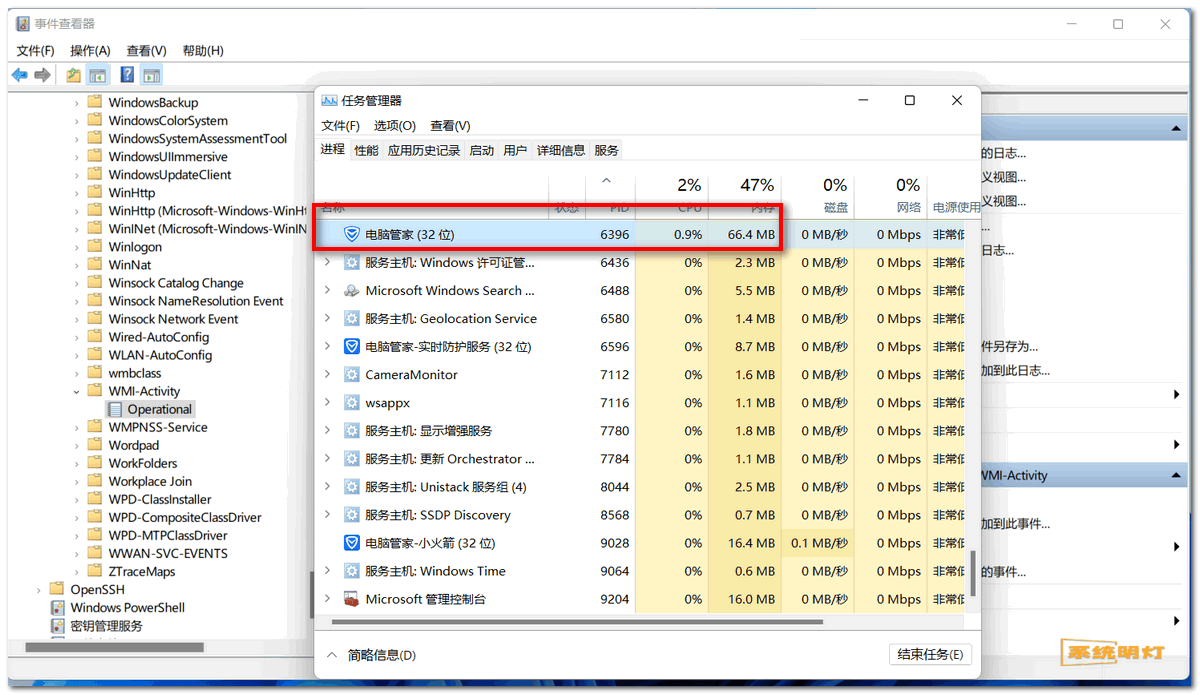Open 选项(O) menu in Task Manager

(x=395, y=125)
